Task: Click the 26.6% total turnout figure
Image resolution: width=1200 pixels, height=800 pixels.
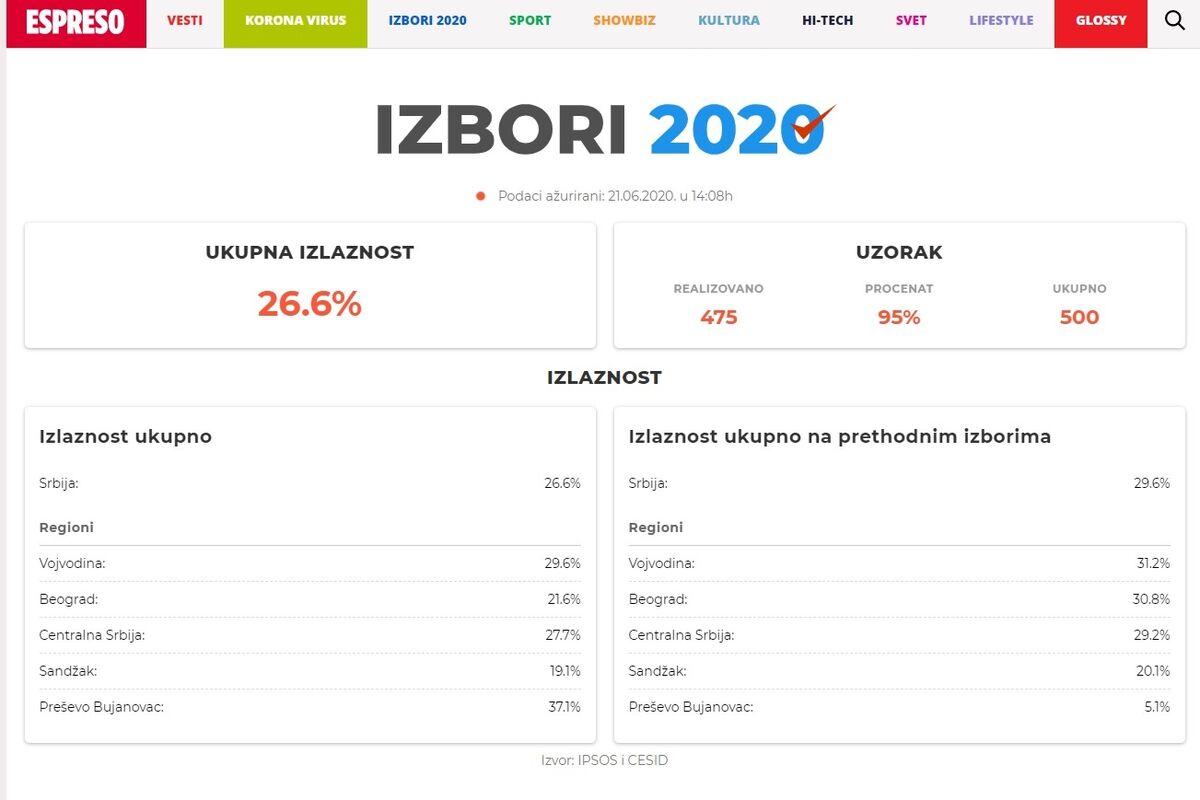Action: 309,304
